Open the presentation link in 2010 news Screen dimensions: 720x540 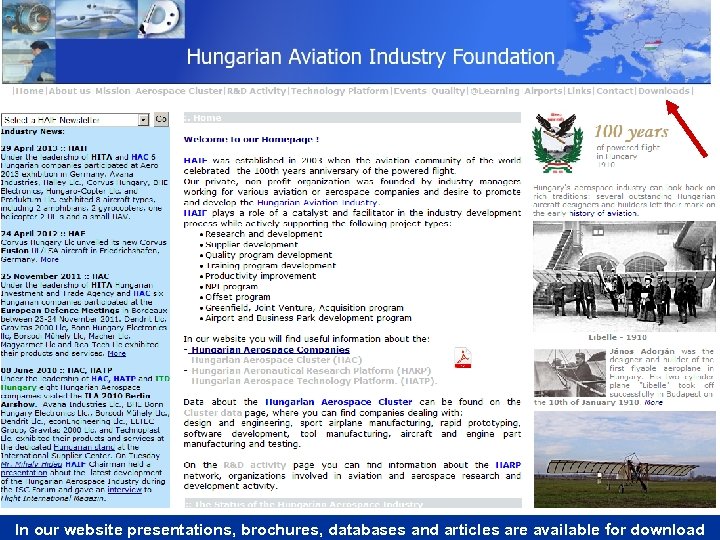pos(24,472)
